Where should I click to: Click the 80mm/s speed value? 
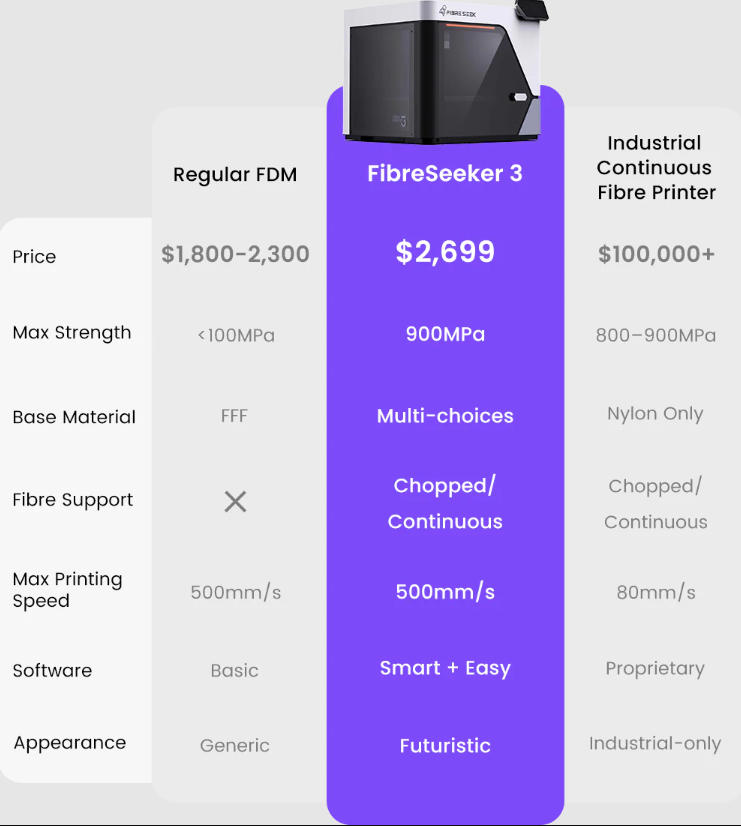[656, 593]
